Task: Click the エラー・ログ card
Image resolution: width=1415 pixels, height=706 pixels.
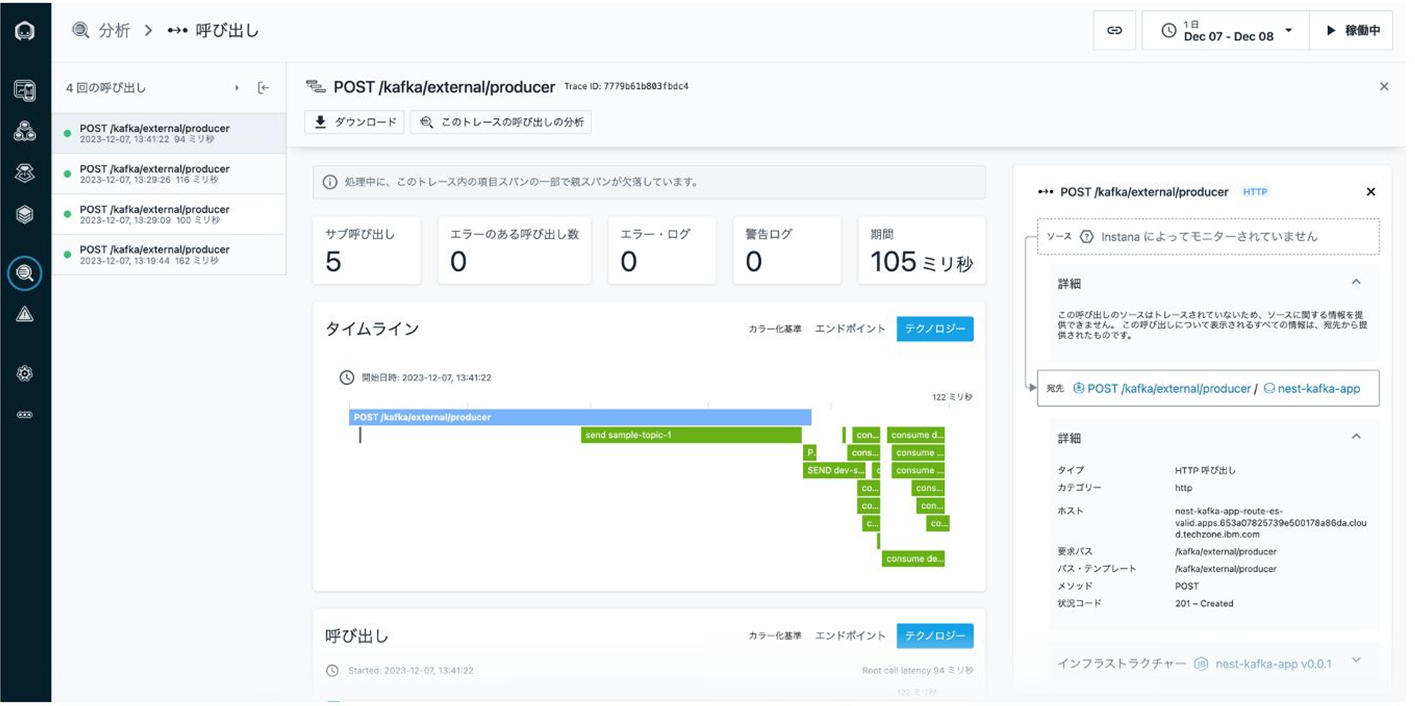Action: coord(661,250)
